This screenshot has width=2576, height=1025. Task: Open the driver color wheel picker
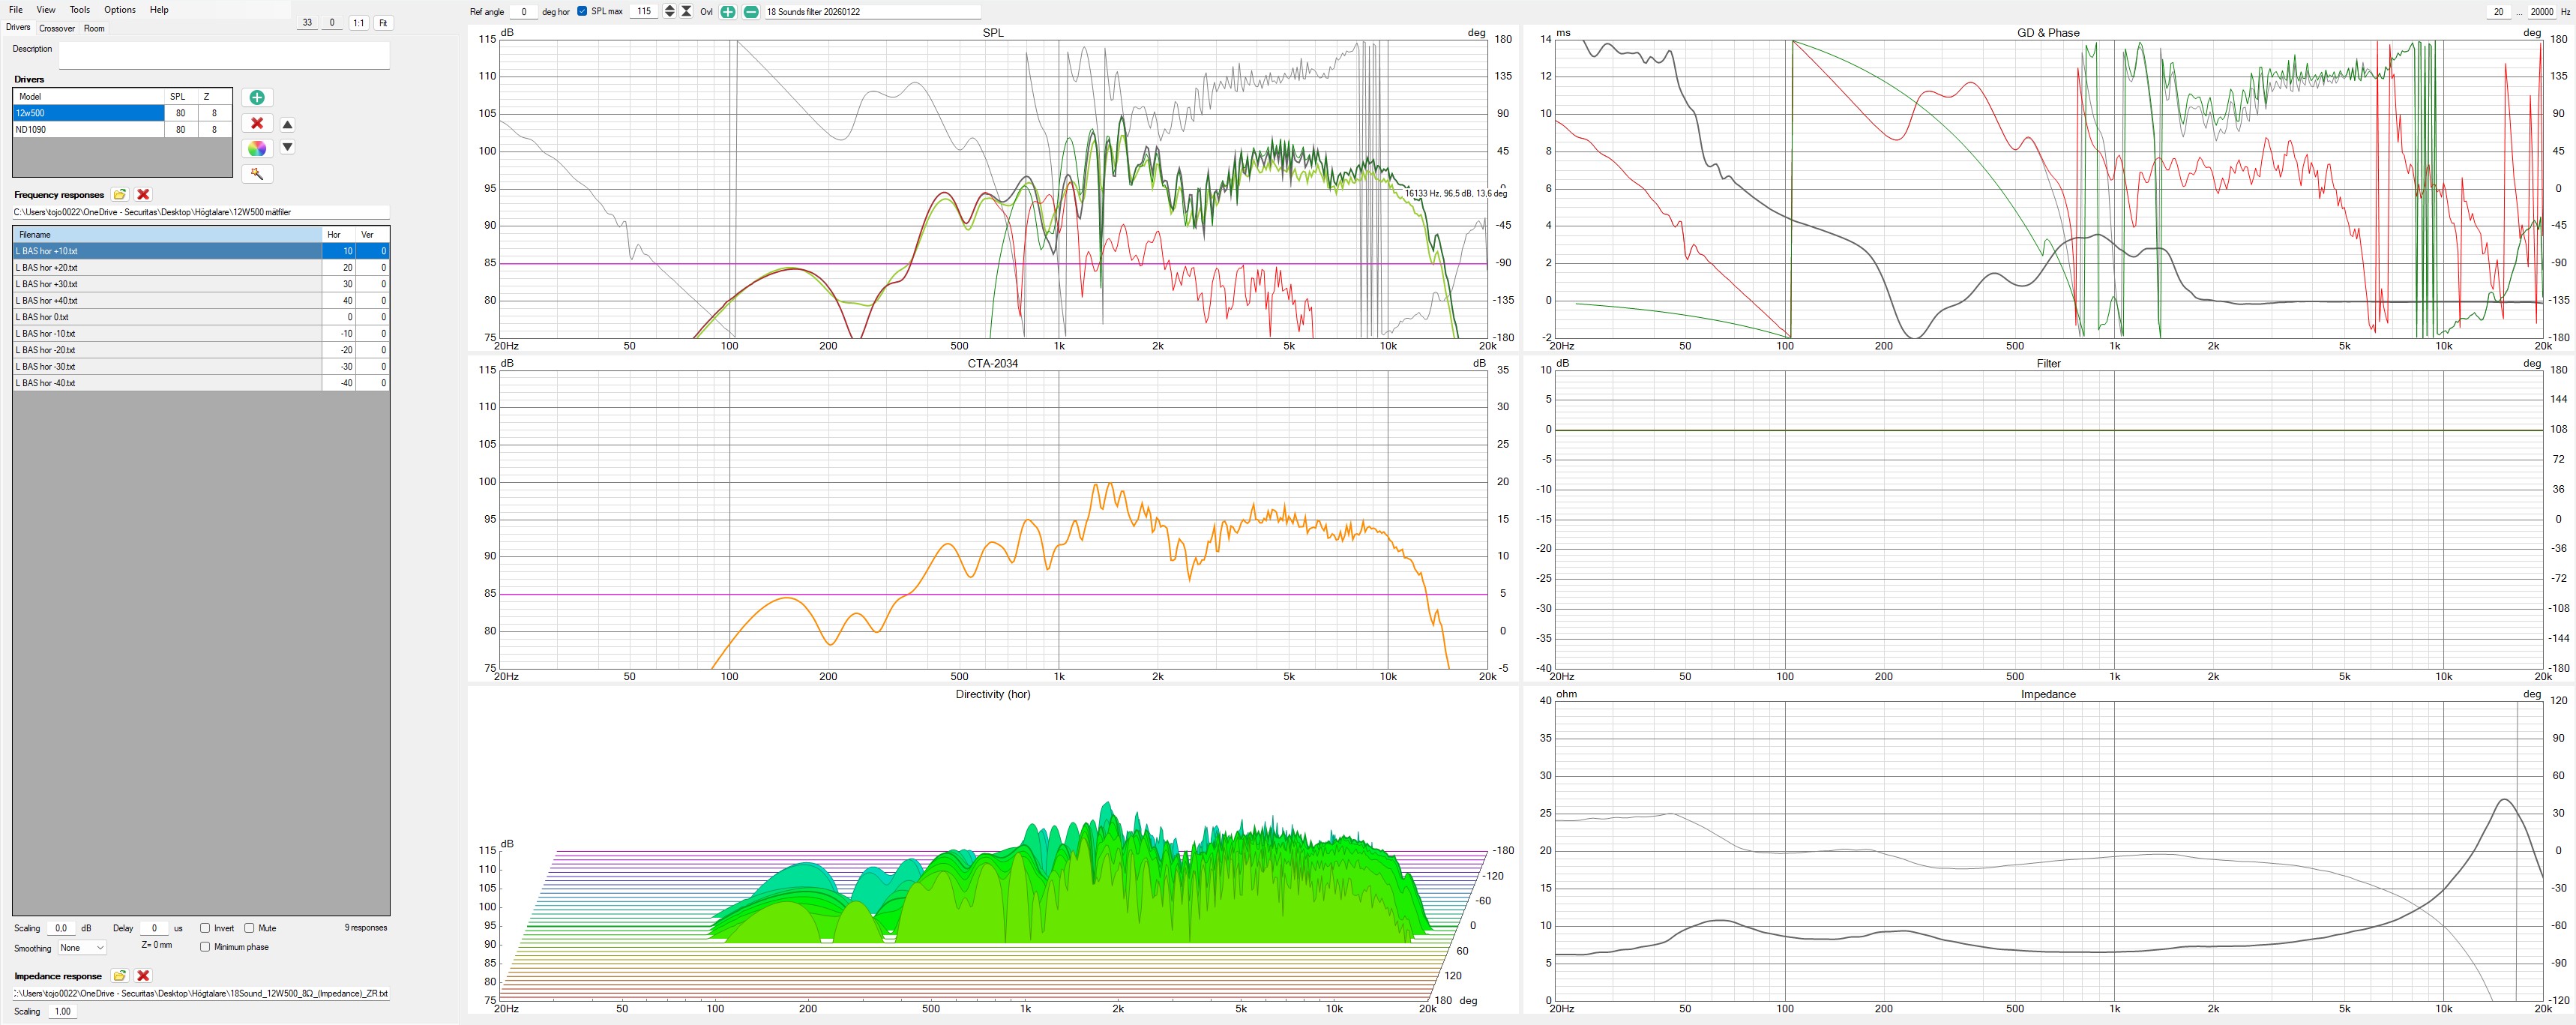(x=257, y=148)
